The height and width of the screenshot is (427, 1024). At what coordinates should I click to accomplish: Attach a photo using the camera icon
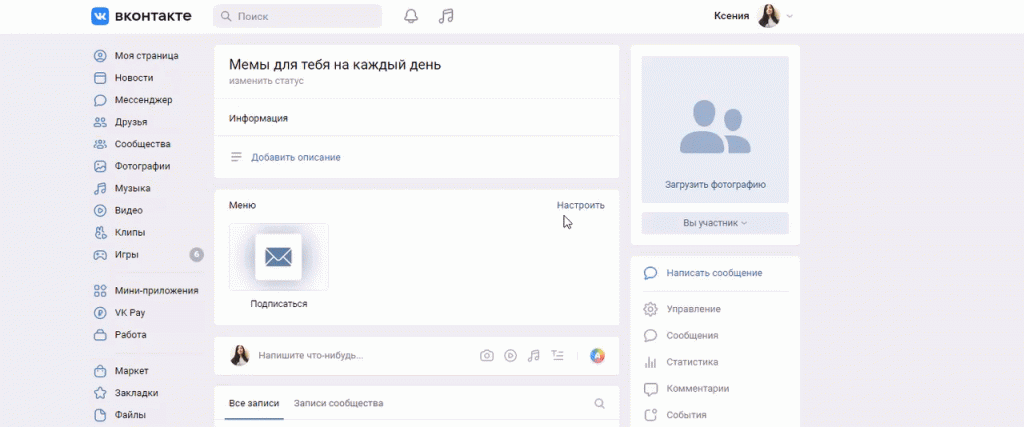tap(486, 355)
